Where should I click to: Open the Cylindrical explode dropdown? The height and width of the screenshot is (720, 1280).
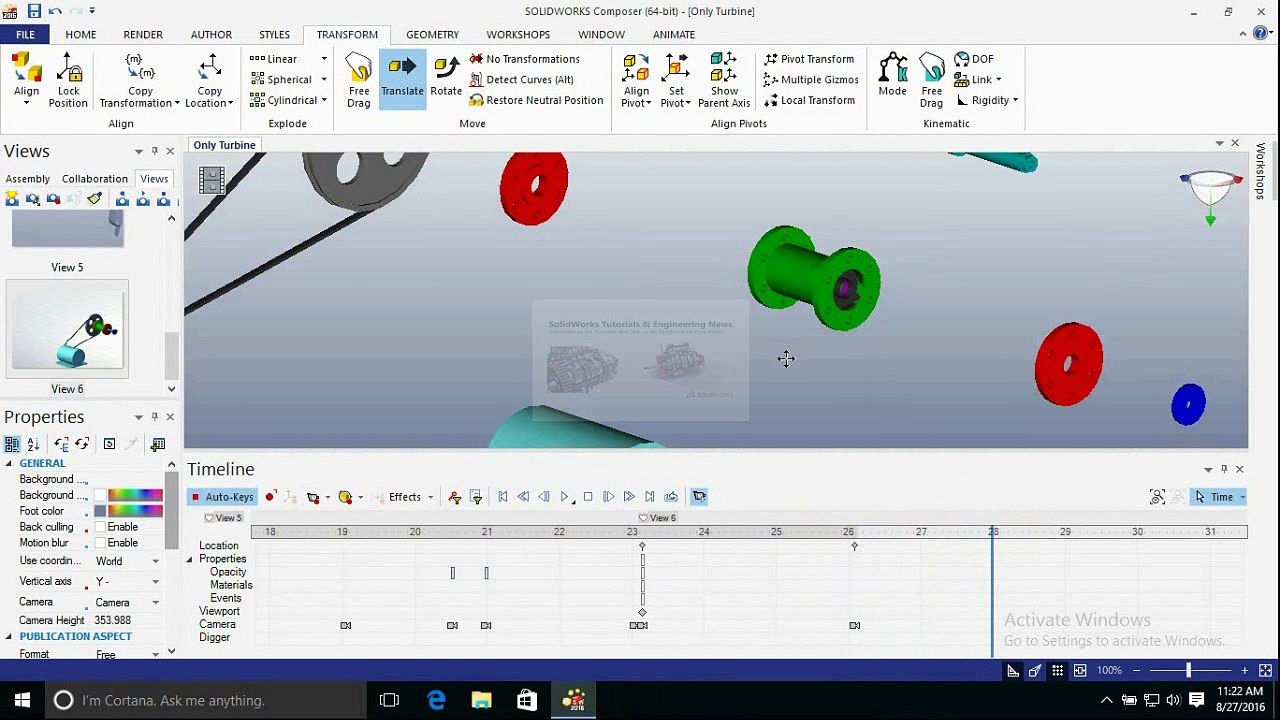click(324, 100)
